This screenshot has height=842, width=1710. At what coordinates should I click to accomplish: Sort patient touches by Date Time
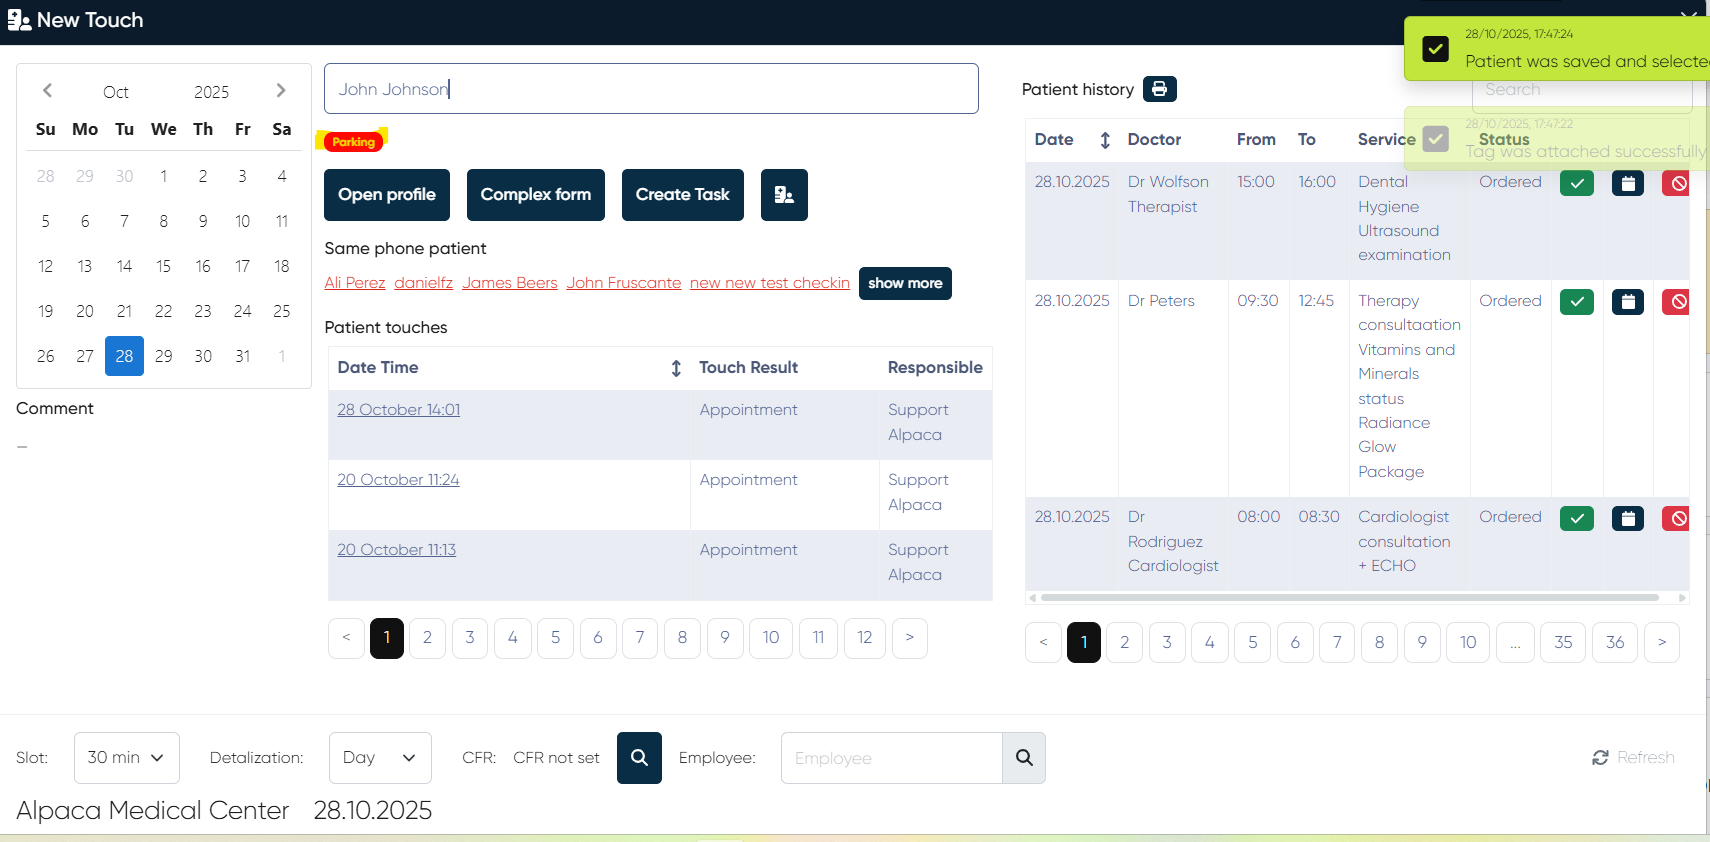676,368
